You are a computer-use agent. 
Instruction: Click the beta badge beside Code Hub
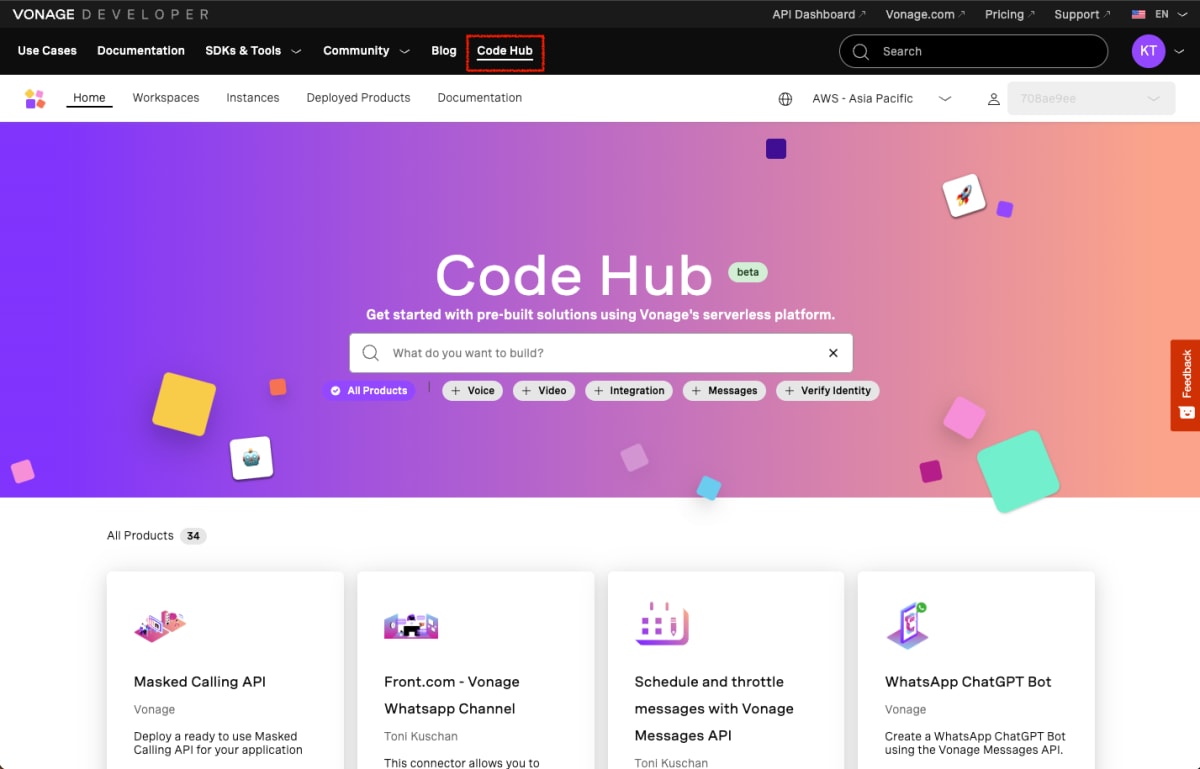click(748, 272)
